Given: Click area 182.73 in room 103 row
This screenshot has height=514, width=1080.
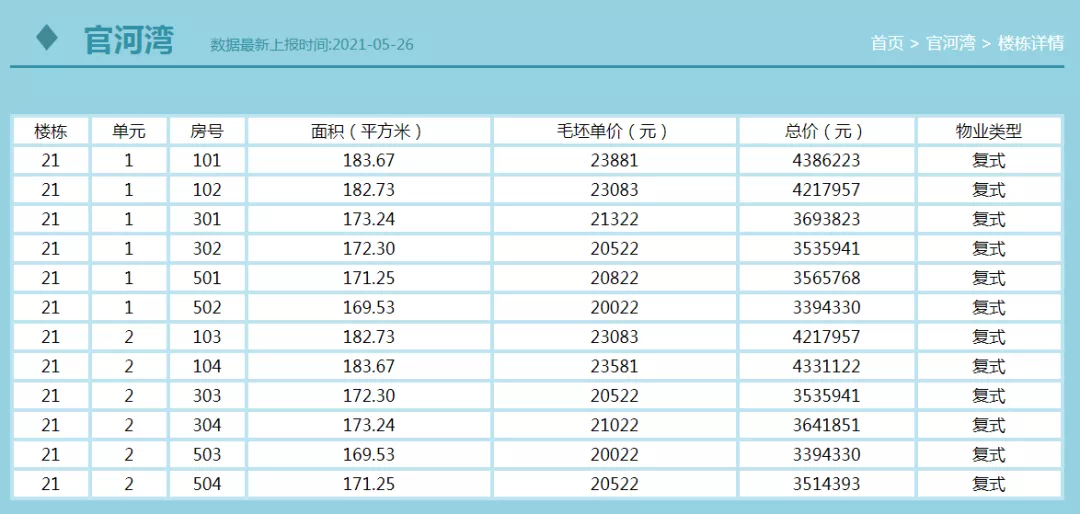Looking at the screenshot, I should click(x=369, y=337).
